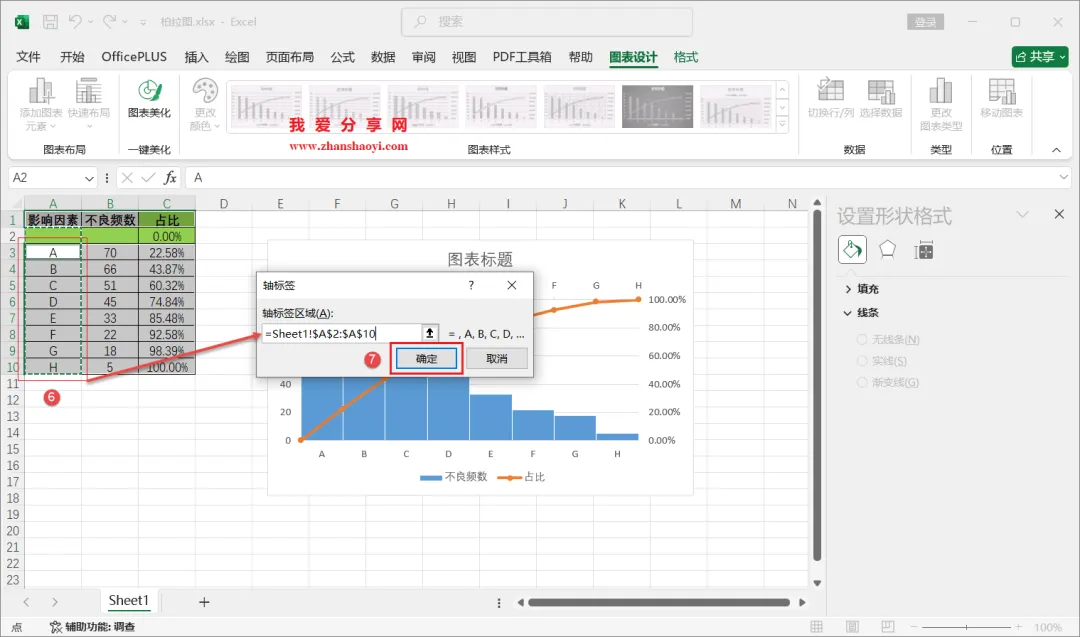The height and width of the screenshot is (637, 1080).
Task: Click the Share (共享) button
Action: tap(1040, 56)
